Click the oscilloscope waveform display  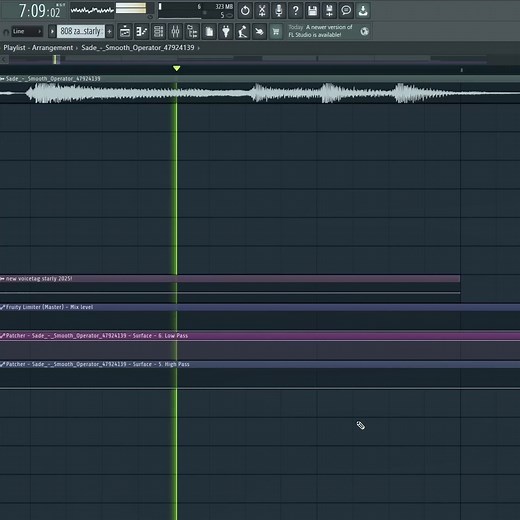(92, 11)
